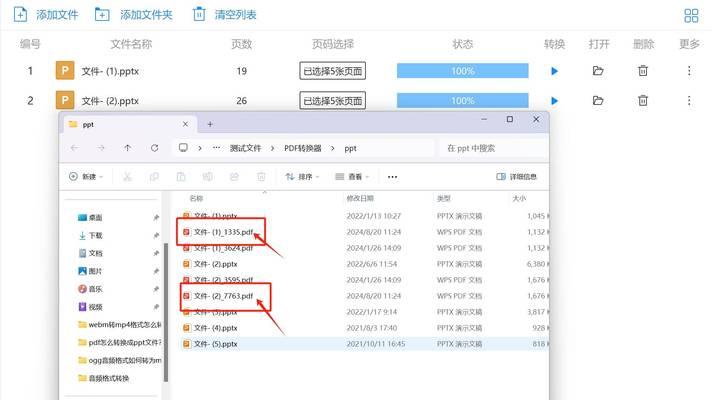The image size is (713, 400).
Task: Delete 文件- (2).pptx from the list
Action: (x=643, y=100)
